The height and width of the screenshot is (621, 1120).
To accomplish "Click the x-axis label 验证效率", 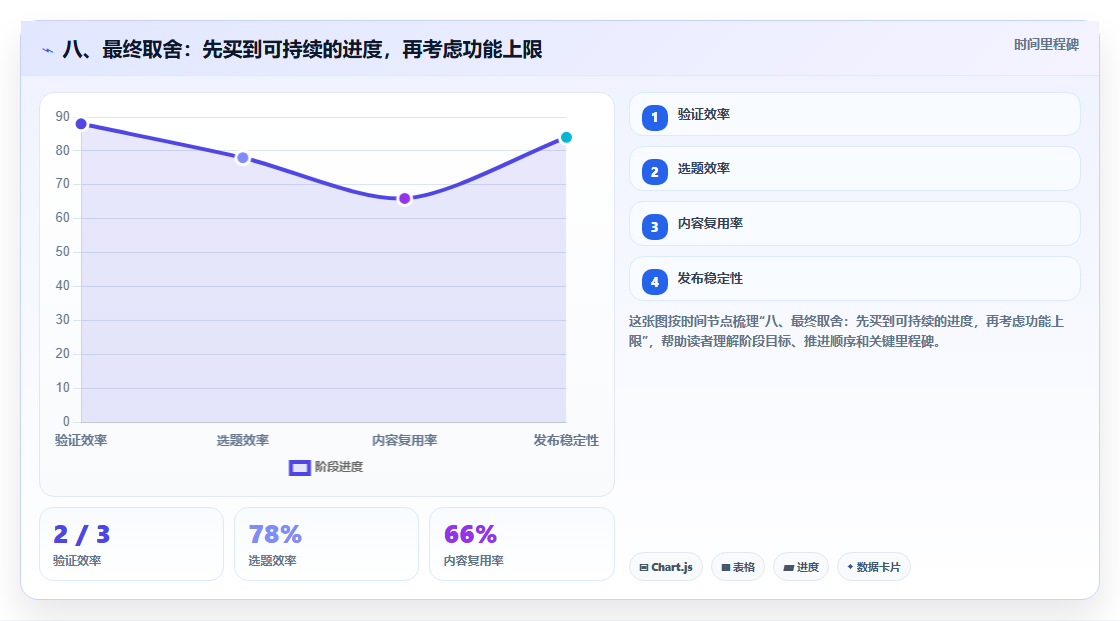I will click(81, 440).
